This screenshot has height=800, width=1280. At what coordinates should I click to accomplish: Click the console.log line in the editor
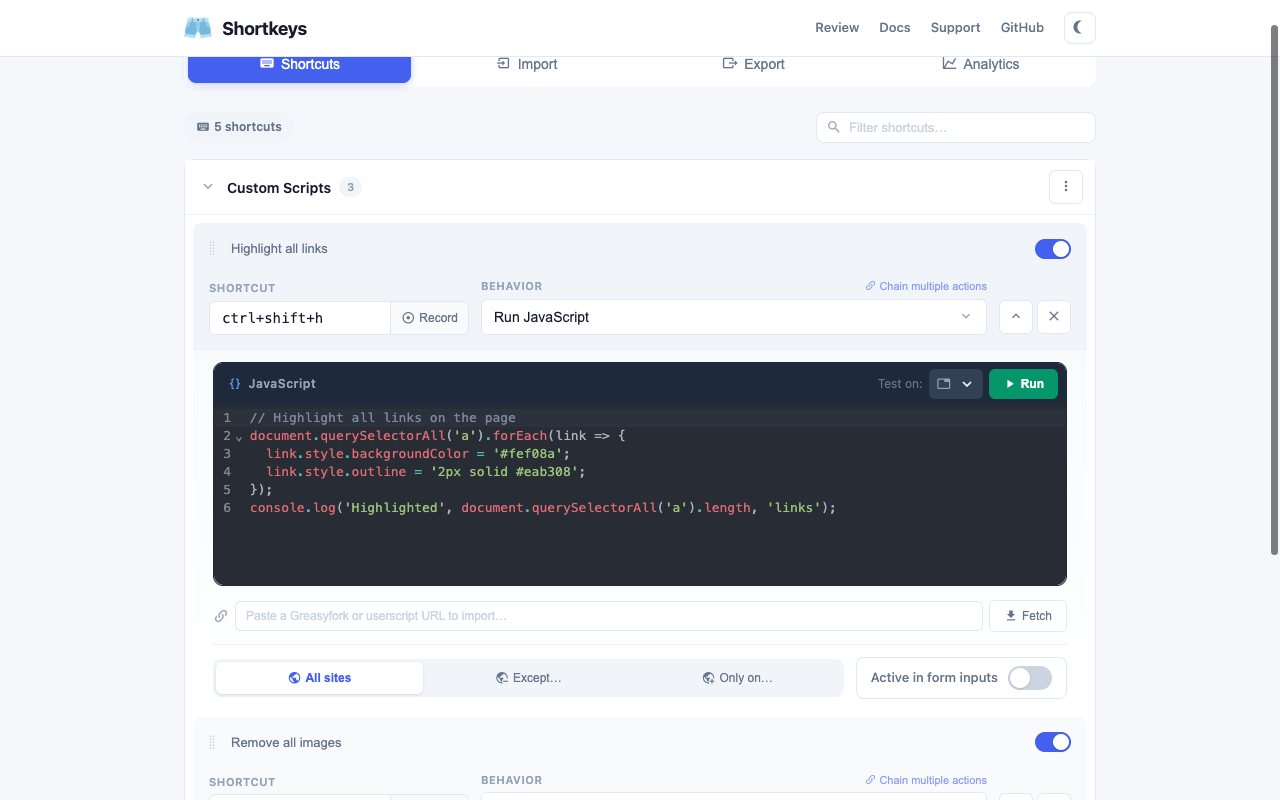543,508
